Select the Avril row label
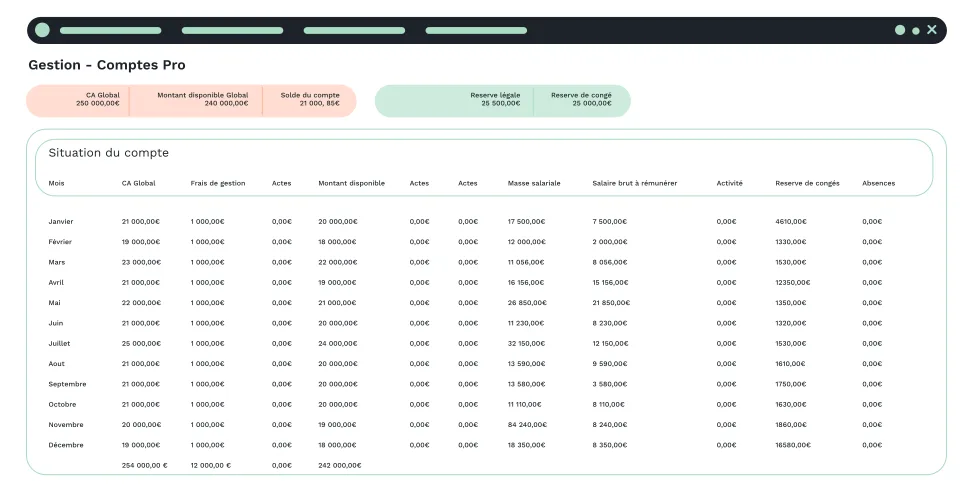971x500 pixels. [56, 283]
